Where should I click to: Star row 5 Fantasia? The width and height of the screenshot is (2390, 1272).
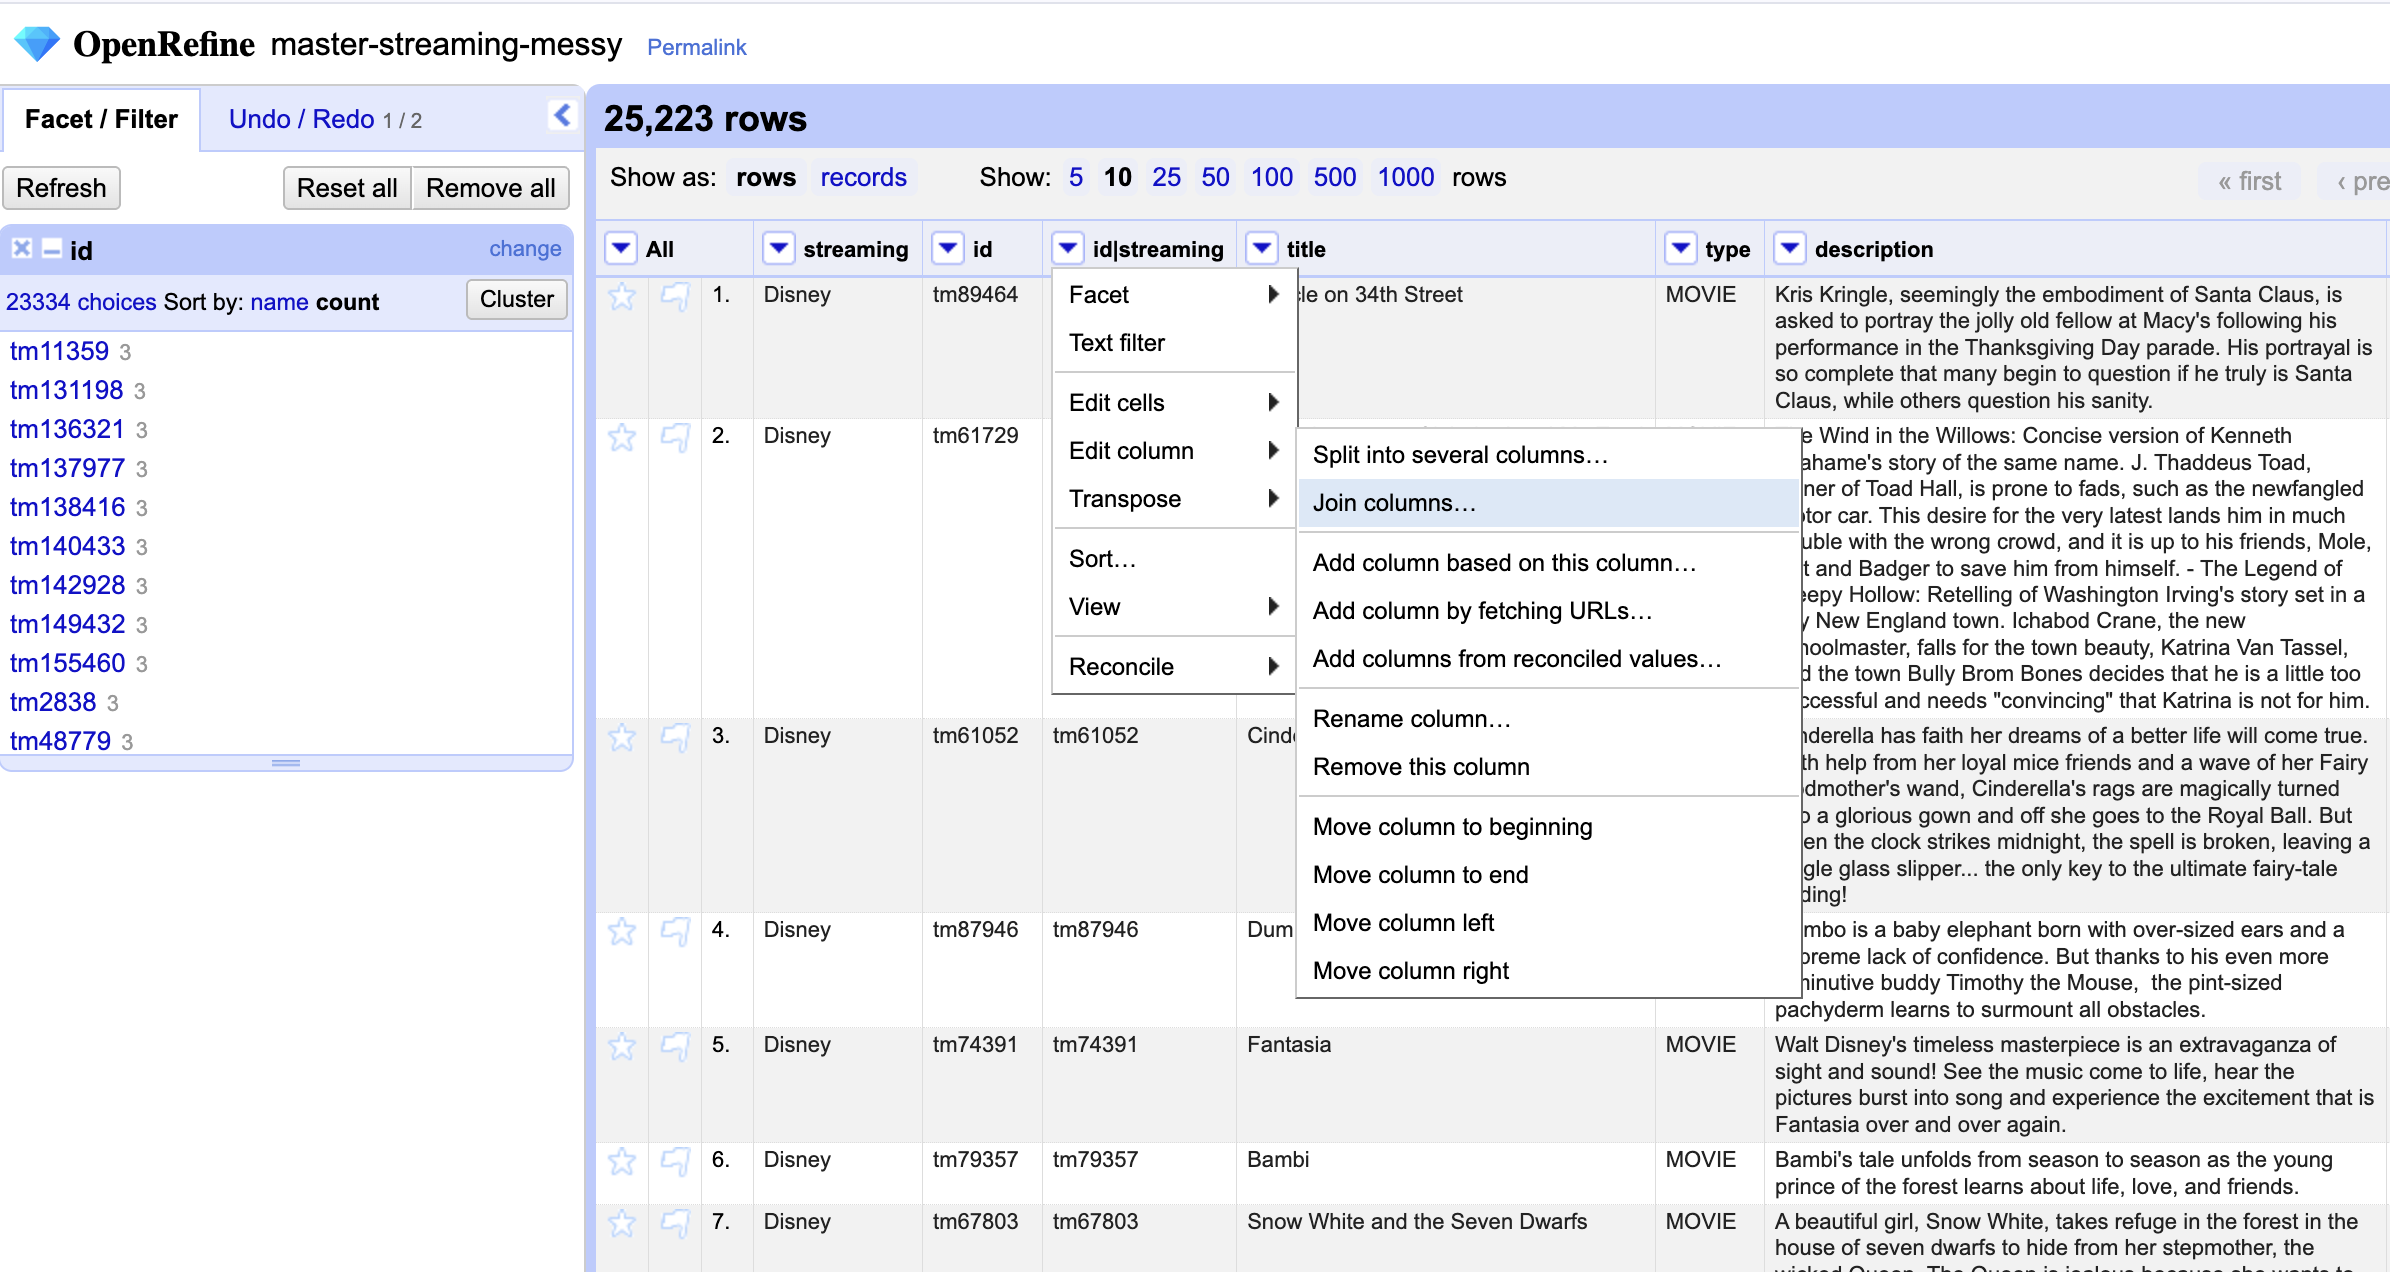pos(622,1046)
